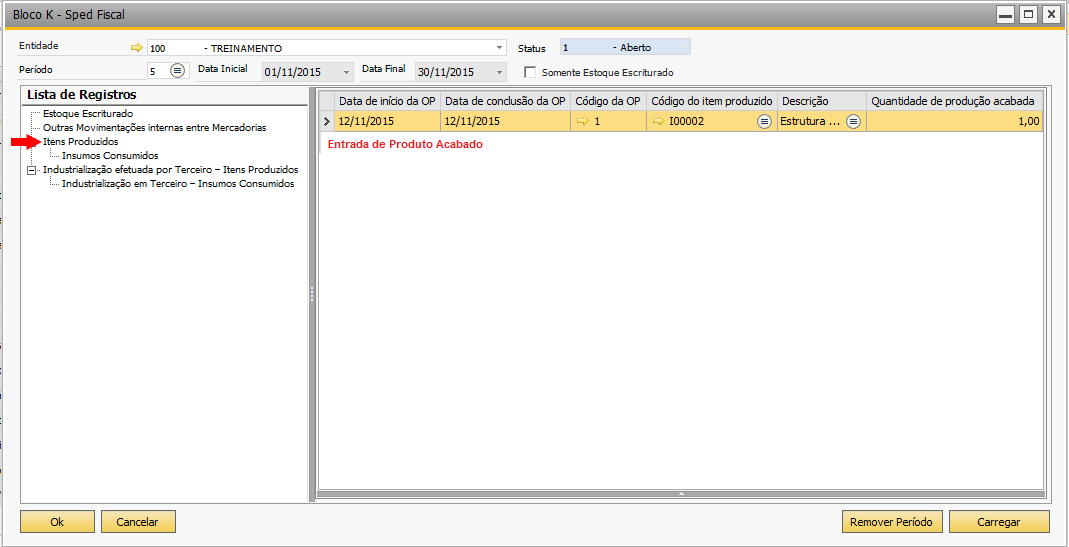Viewport: 1069px width, 547px height.
Task: Expand the bottom panel splitter arrow
Action: point(680,492)
